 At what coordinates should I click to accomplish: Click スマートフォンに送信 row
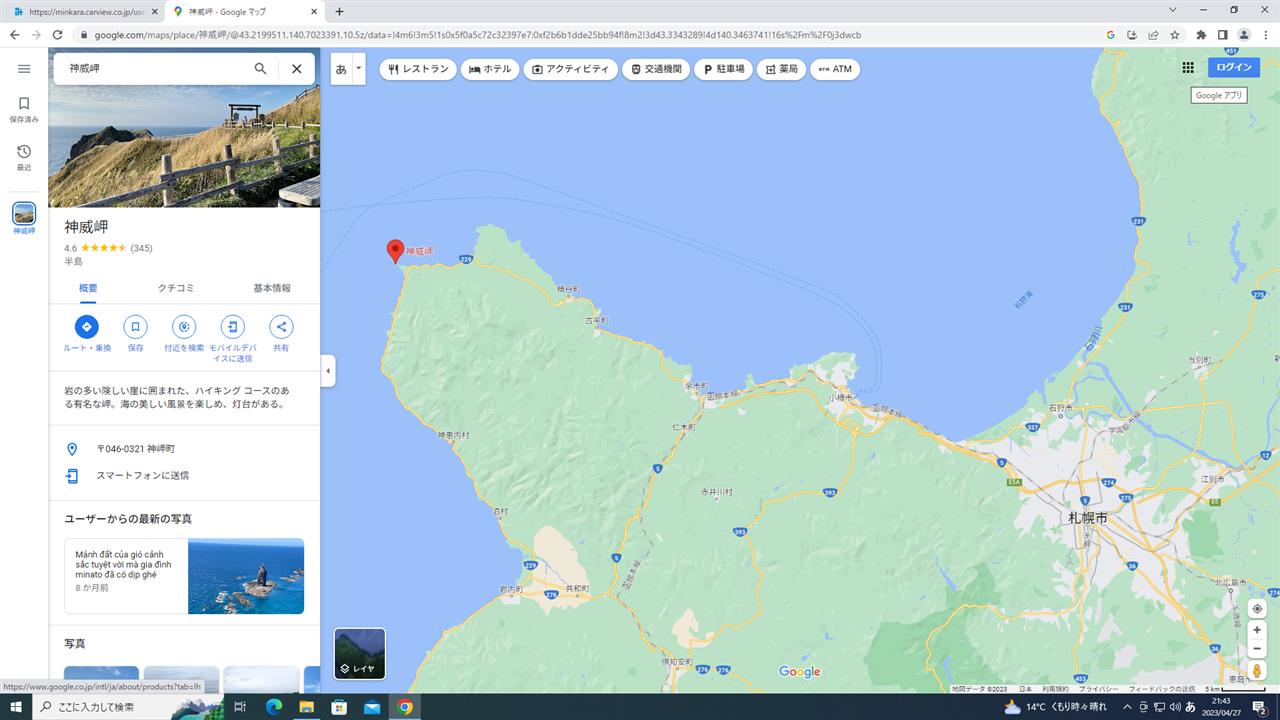184,476
